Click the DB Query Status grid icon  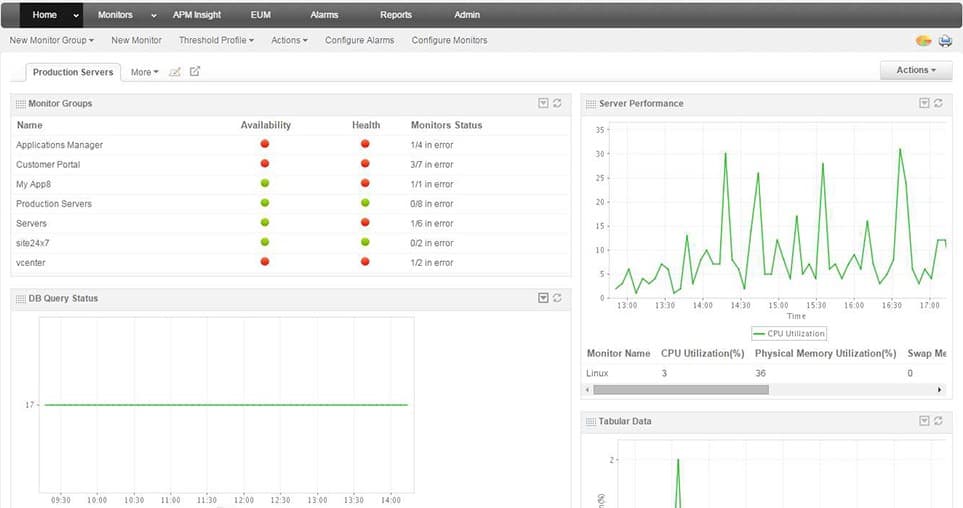pos(21,299)
